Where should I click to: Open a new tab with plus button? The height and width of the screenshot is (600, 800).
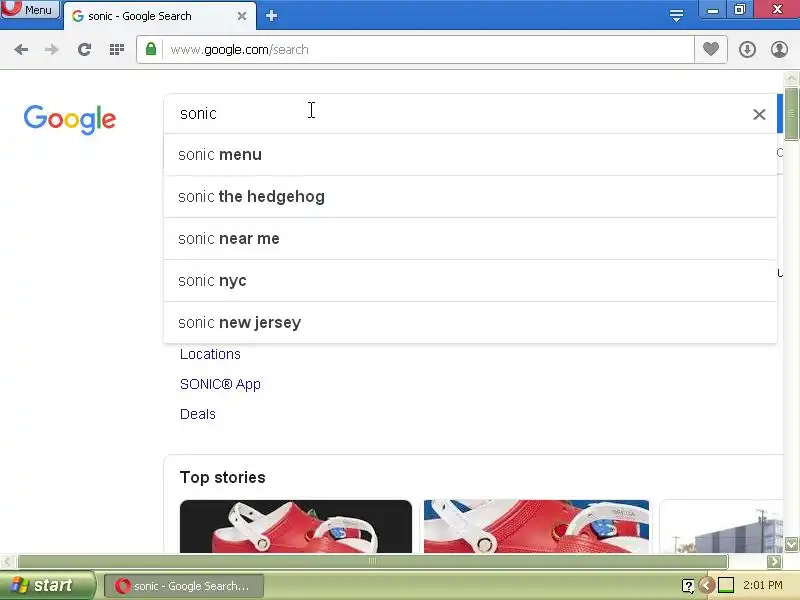coord(271,16)
